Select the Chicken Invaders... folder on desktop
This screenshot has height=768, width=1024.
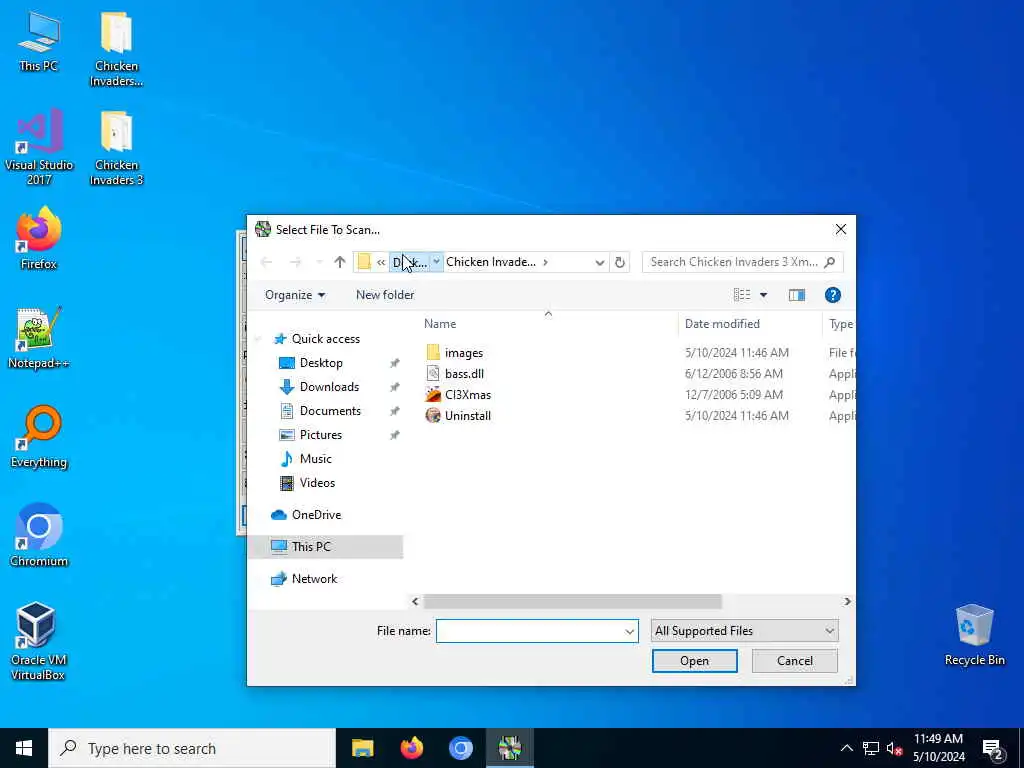[x=116, y=49]
